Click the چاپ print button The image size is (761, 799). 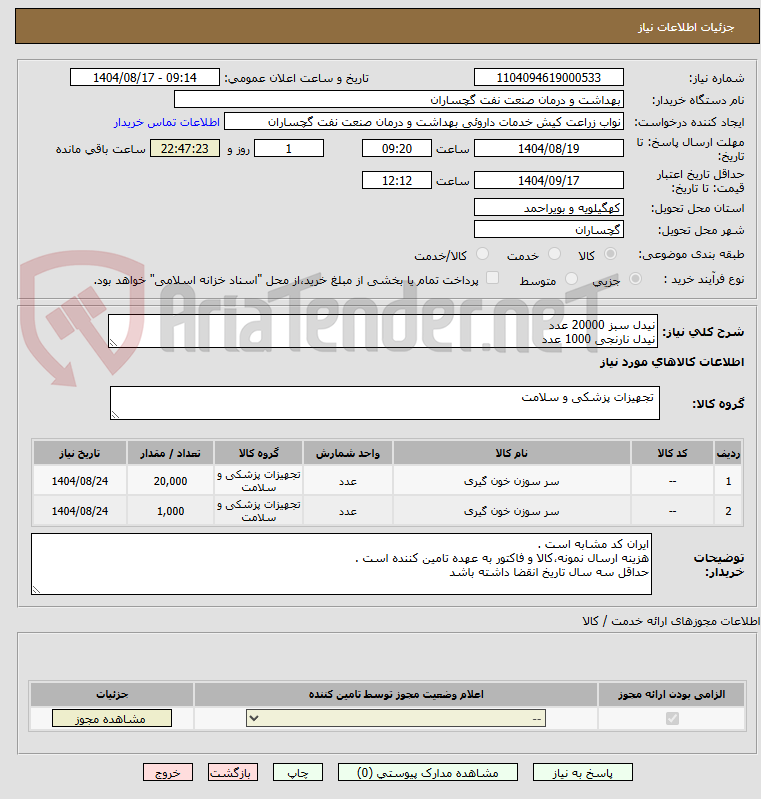(298, 773)
